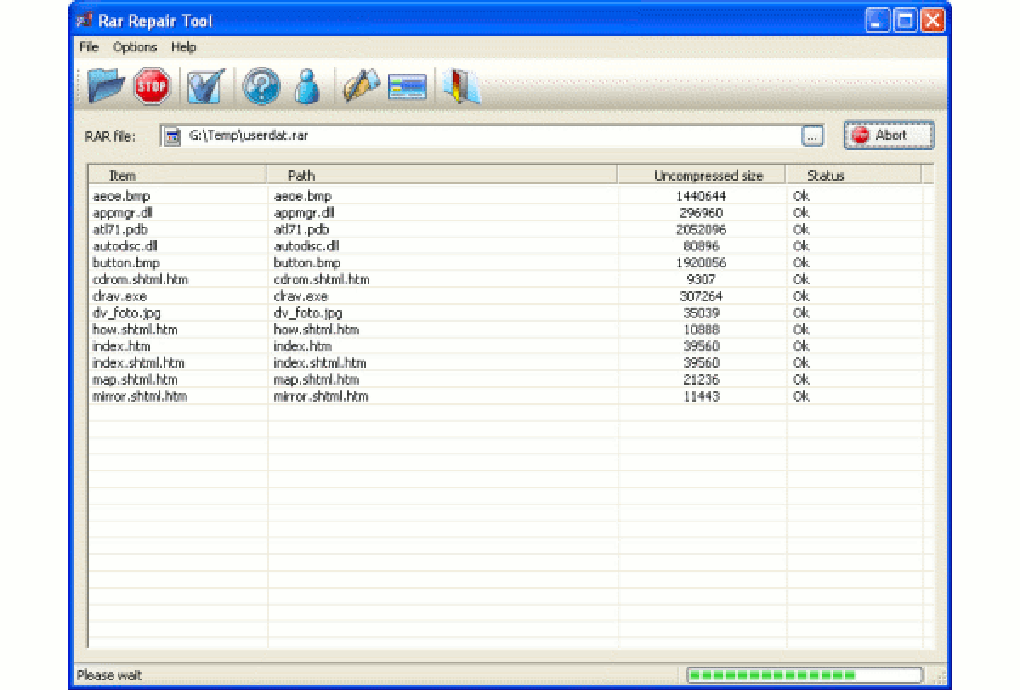
Task: Click file icon beside RAR path
Action: point(172,136)
